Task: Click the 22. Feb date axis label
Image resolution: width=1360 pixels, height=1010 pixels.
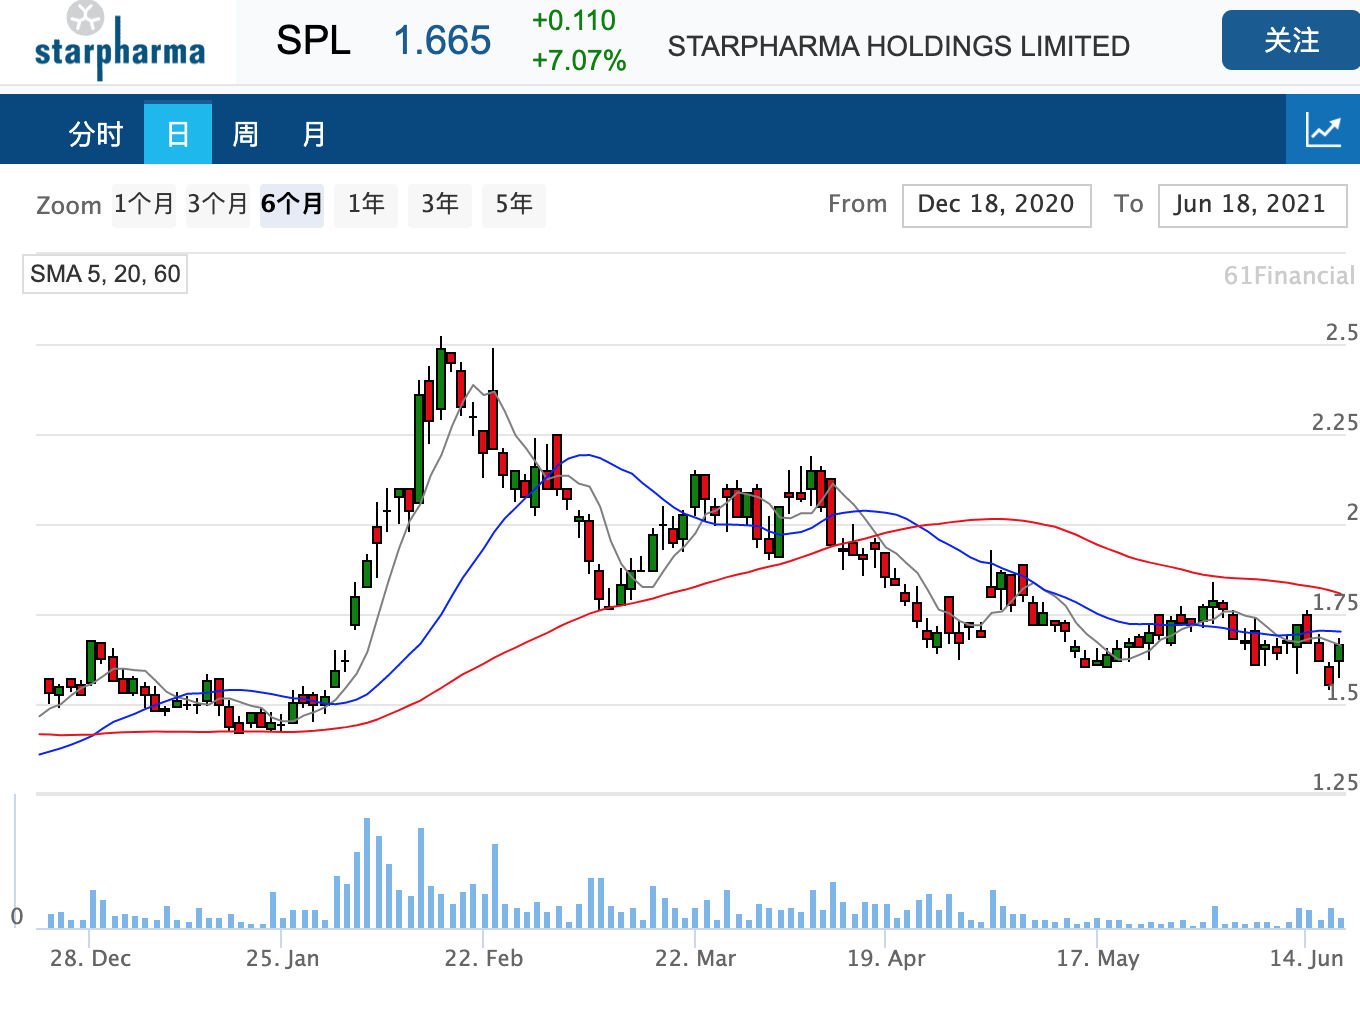Action: [484, 958]
